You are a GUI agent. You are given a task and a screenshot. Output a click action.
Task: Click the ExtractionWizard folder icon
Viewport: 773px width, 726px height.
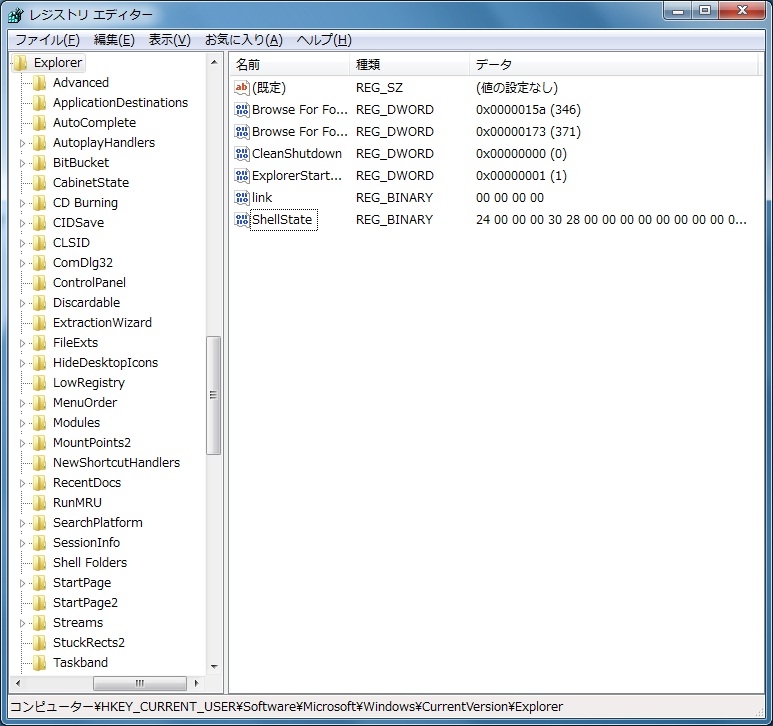pyautogui.click(x=39, y=322)
